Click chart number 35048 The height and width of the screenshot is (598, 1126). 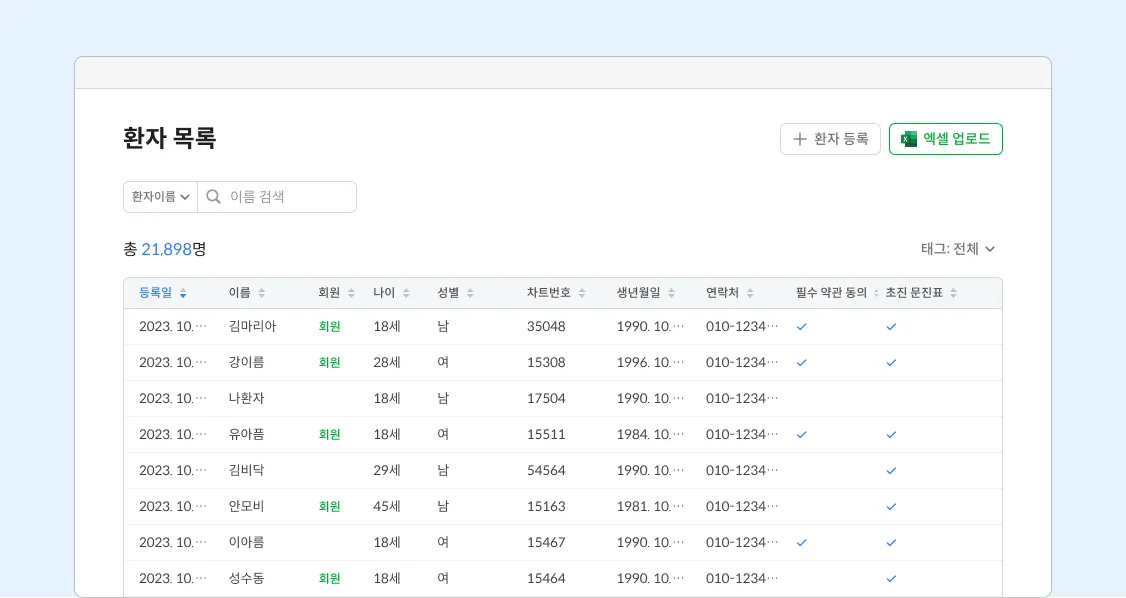click(x=546, y=327)
